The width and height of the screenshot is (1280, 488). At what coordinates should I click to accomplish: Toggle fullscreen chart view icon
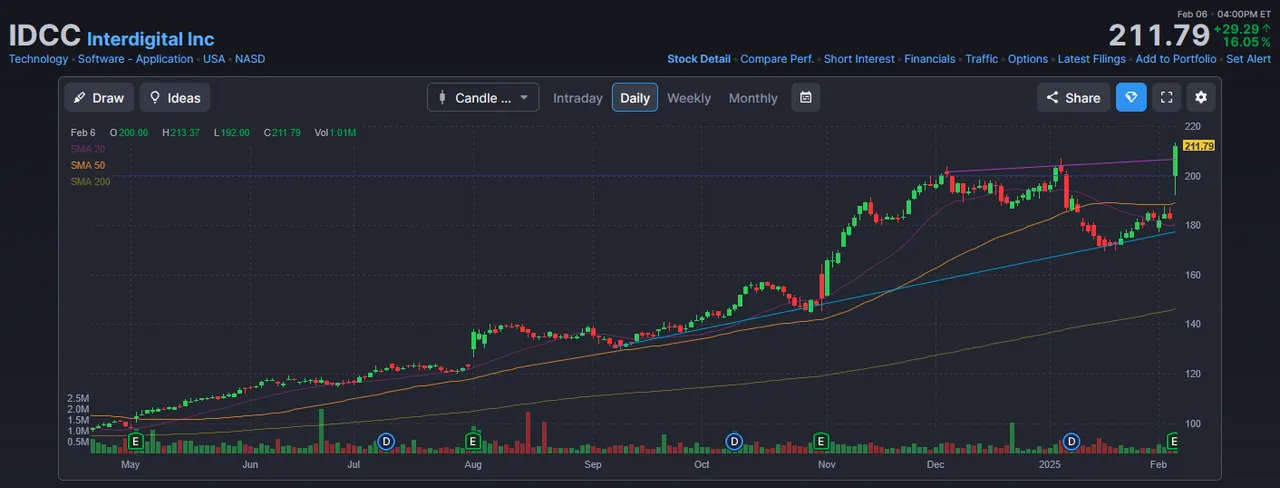1166,97
